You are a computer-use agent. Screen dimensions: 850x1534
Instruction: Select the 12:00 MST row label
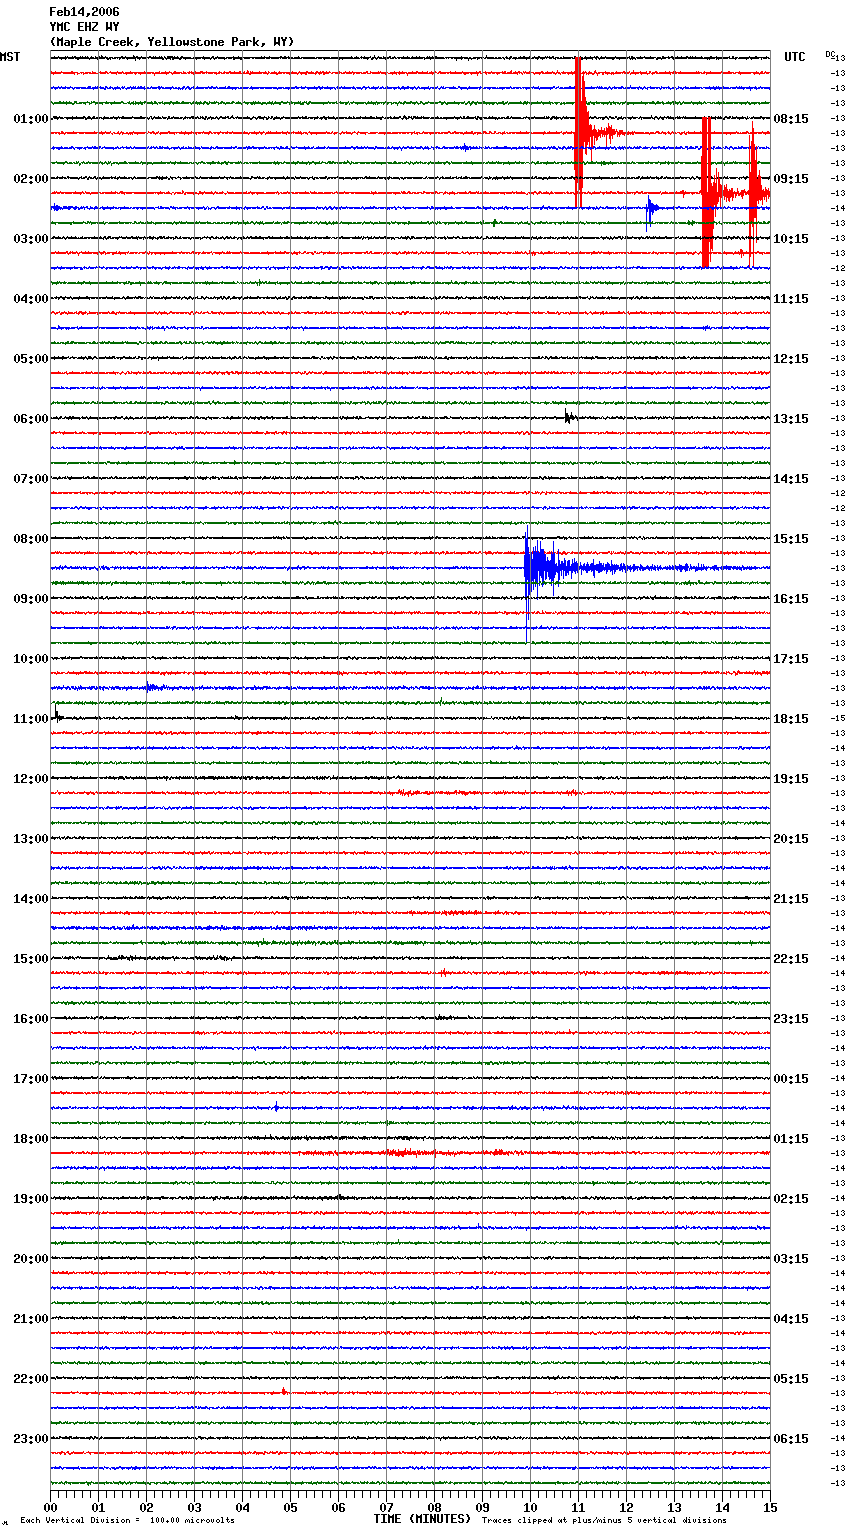click(x=30, y=779)
